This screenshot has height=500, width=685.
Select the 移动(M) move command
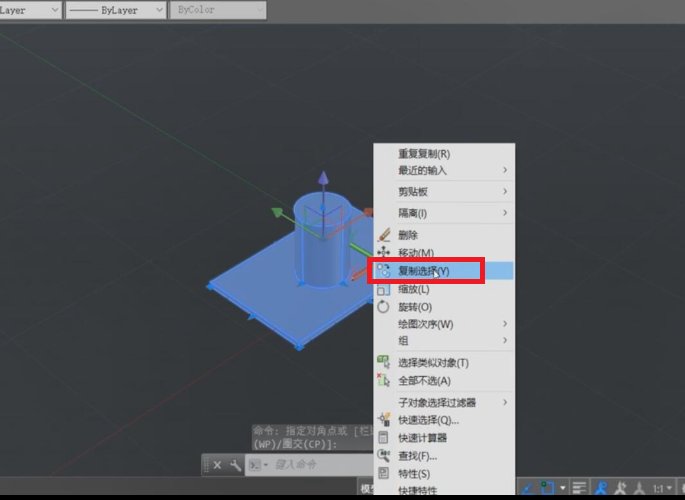click(x=444, y=253)
